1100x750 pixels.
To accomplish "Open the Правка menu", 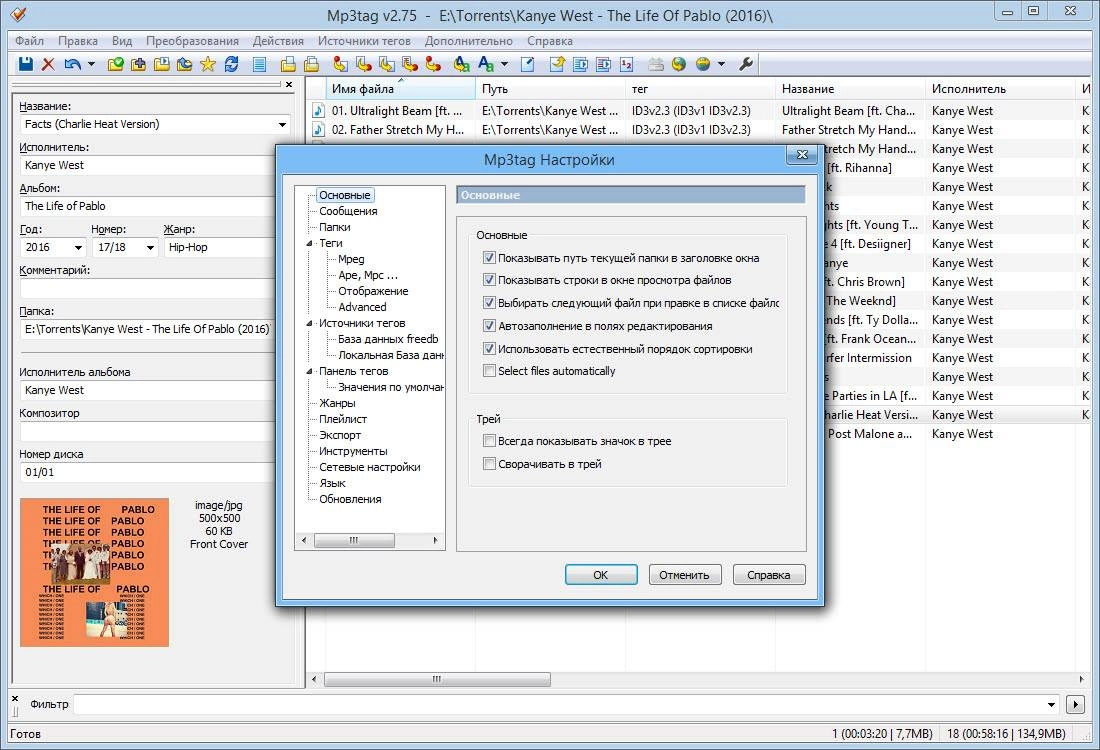I will (x=78, y=41).
